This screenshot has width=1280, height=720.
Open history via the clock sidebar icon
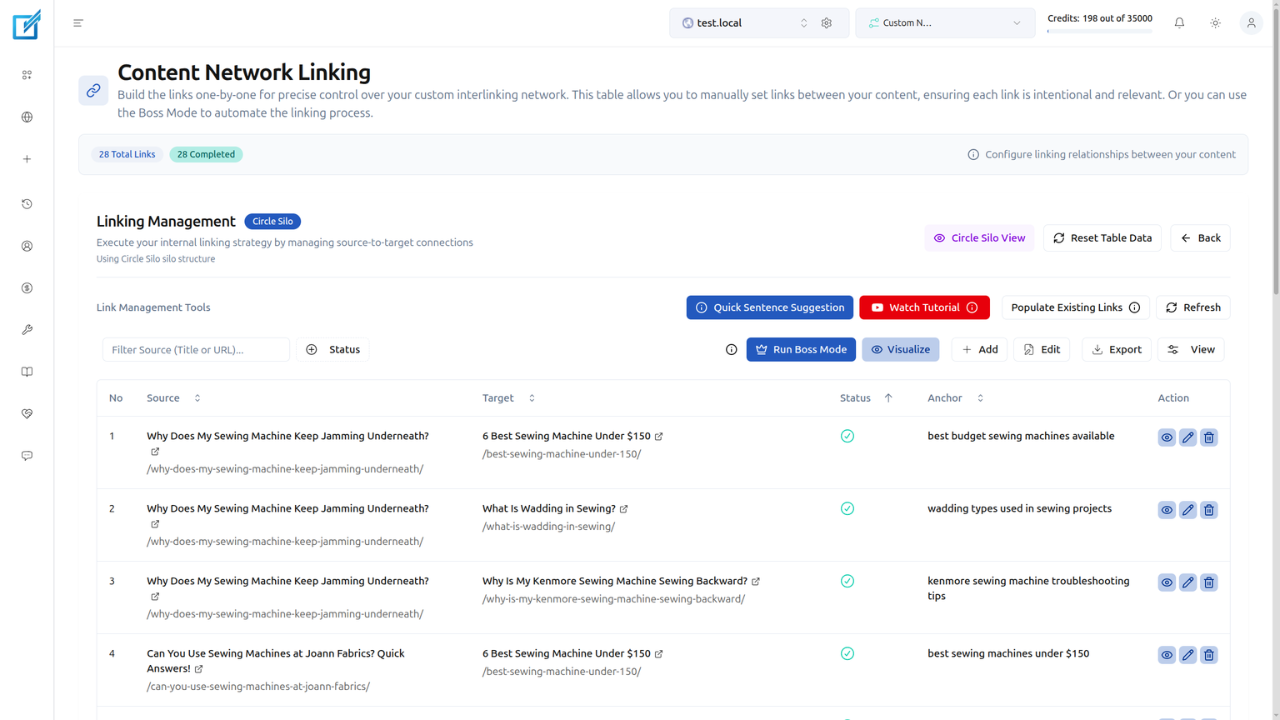[26, 203]
